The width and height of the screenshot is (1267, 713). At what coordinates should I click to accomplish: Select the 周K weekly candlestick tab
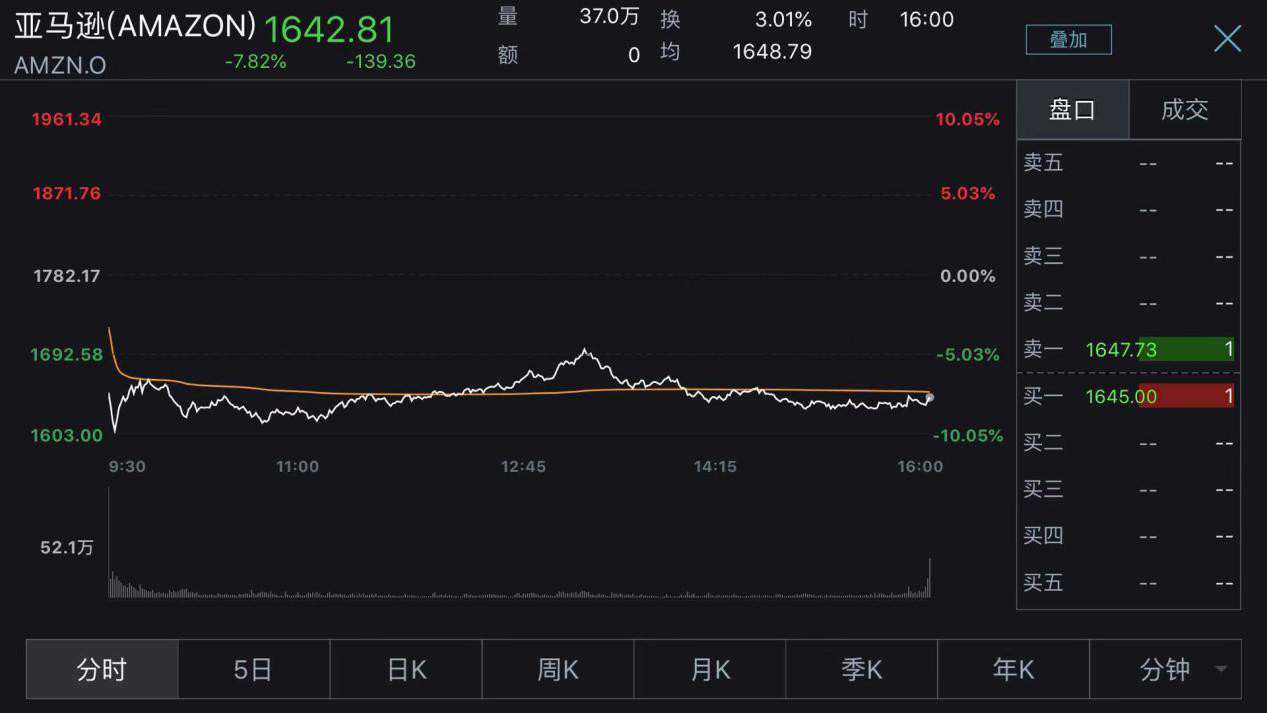tap(558, 669)
